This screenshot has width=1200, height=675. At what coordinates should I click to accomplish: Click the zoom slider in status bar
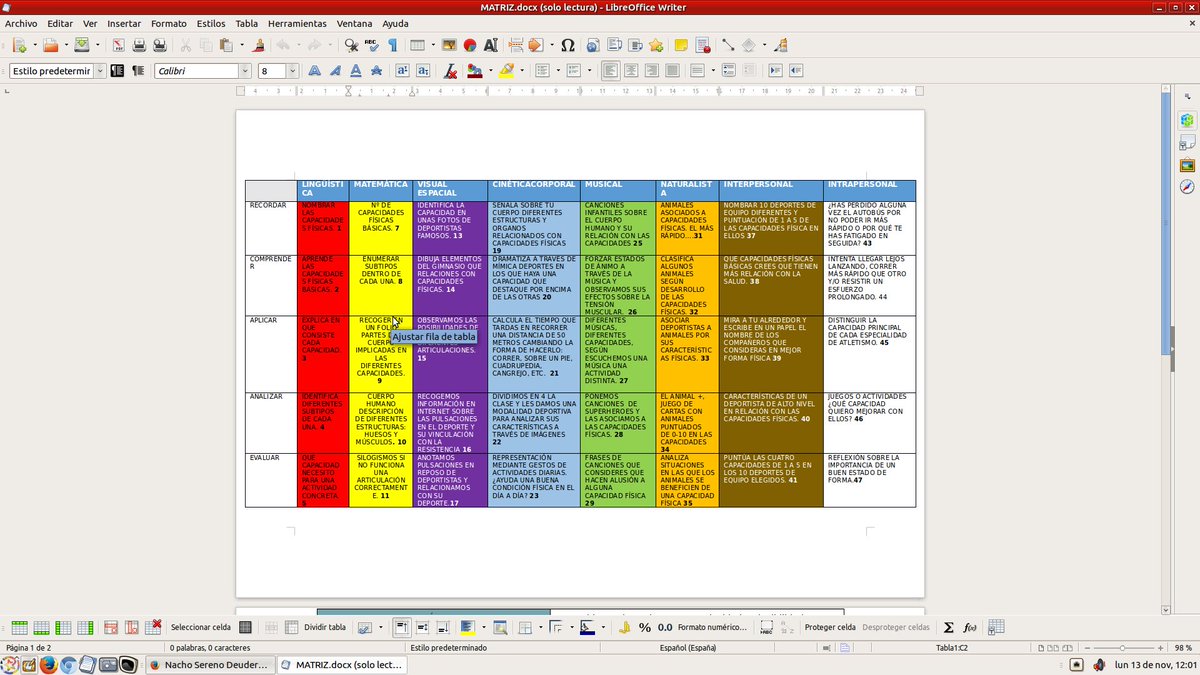(1122, 648)
